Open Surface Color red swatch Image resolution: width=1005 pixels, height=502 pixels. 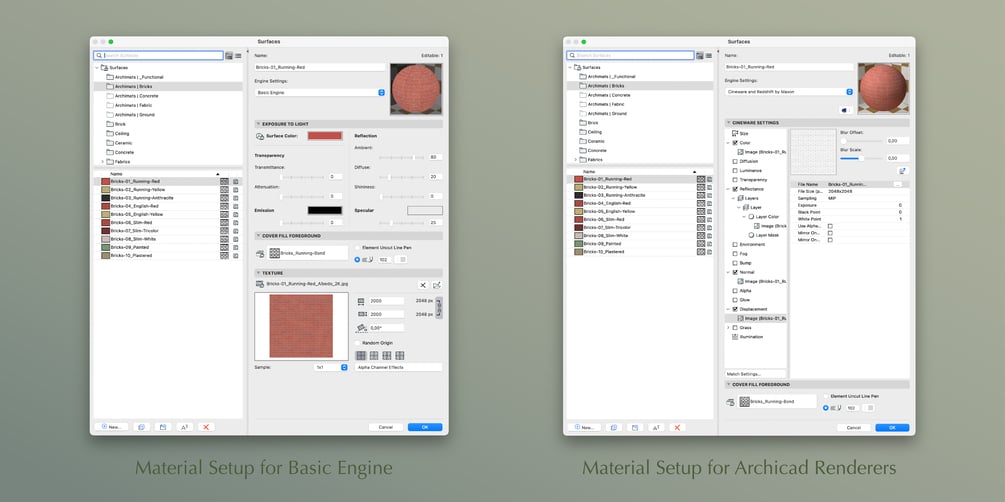(x=325, y=136)
